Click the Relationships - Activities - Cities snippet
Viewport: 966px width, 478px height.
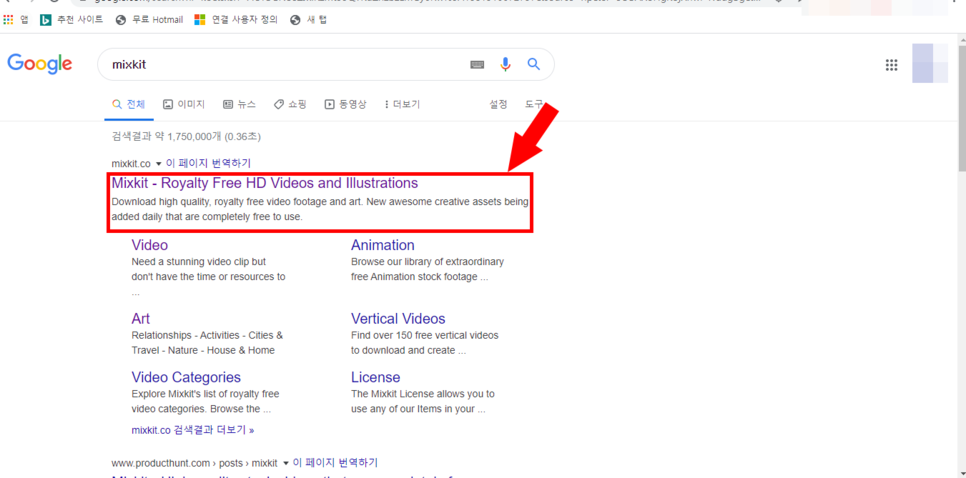pos(208,343)
